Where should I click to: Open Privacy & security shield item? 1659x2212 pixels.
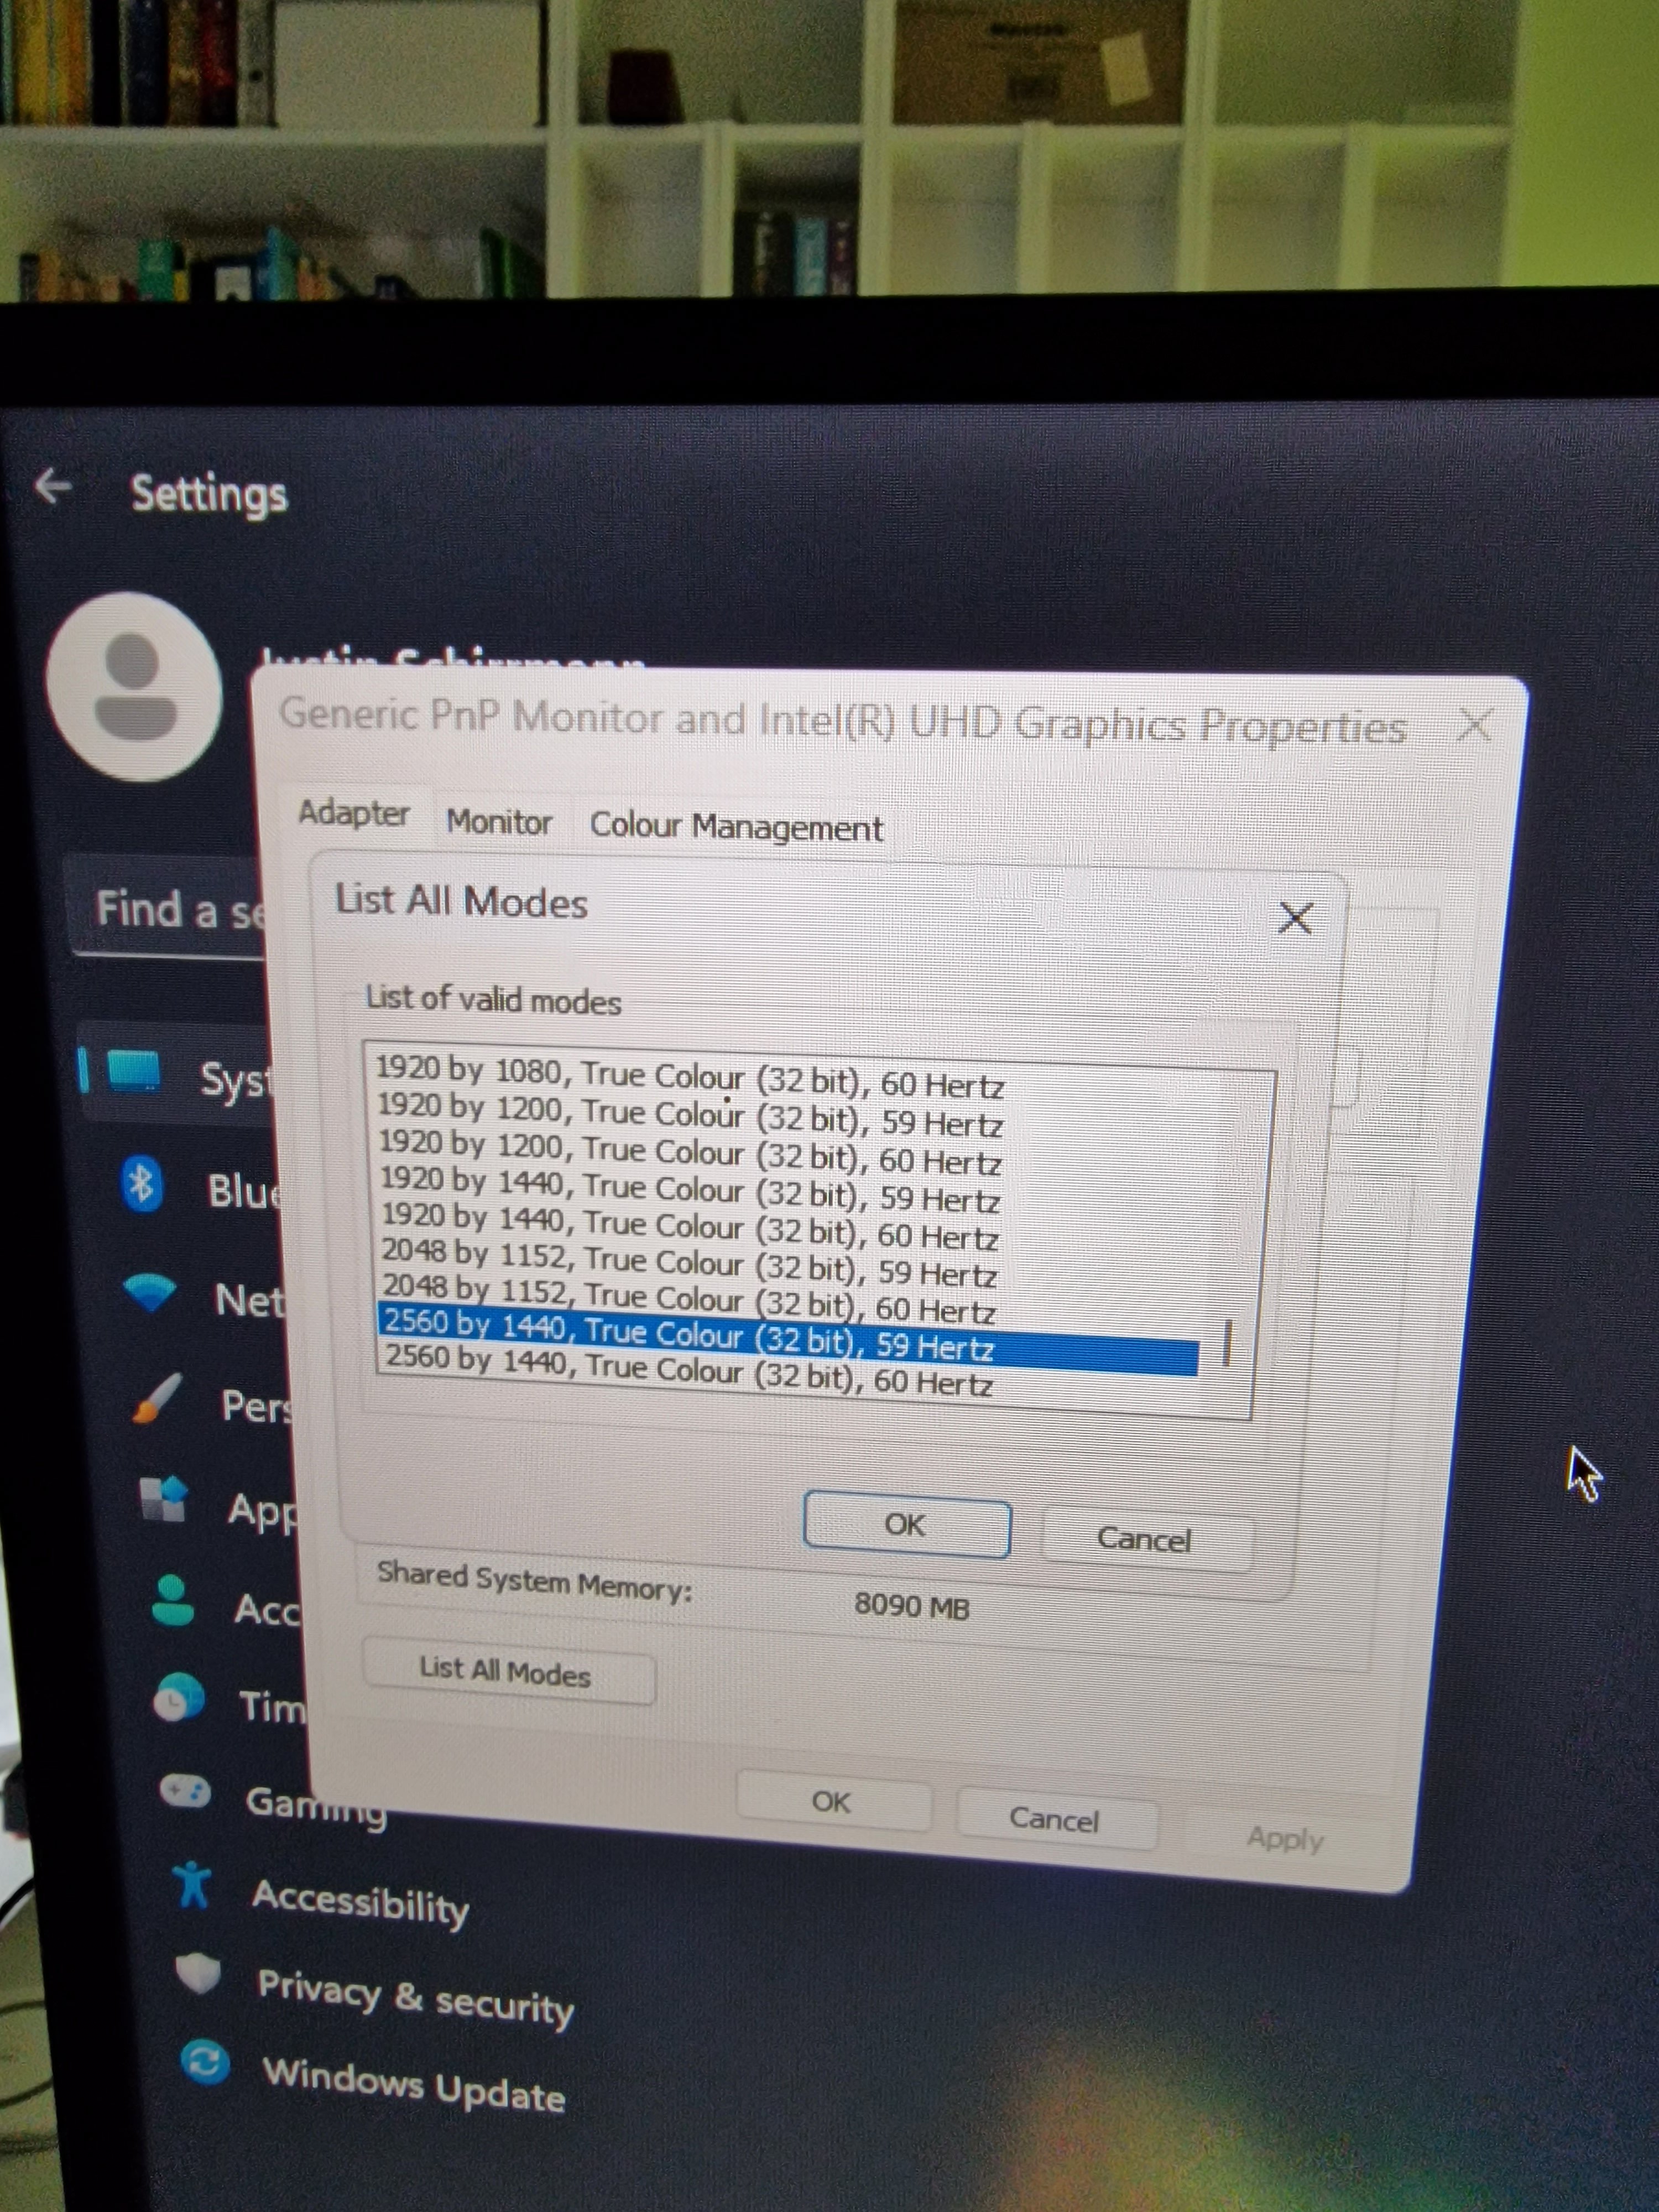coord(415,1997)
